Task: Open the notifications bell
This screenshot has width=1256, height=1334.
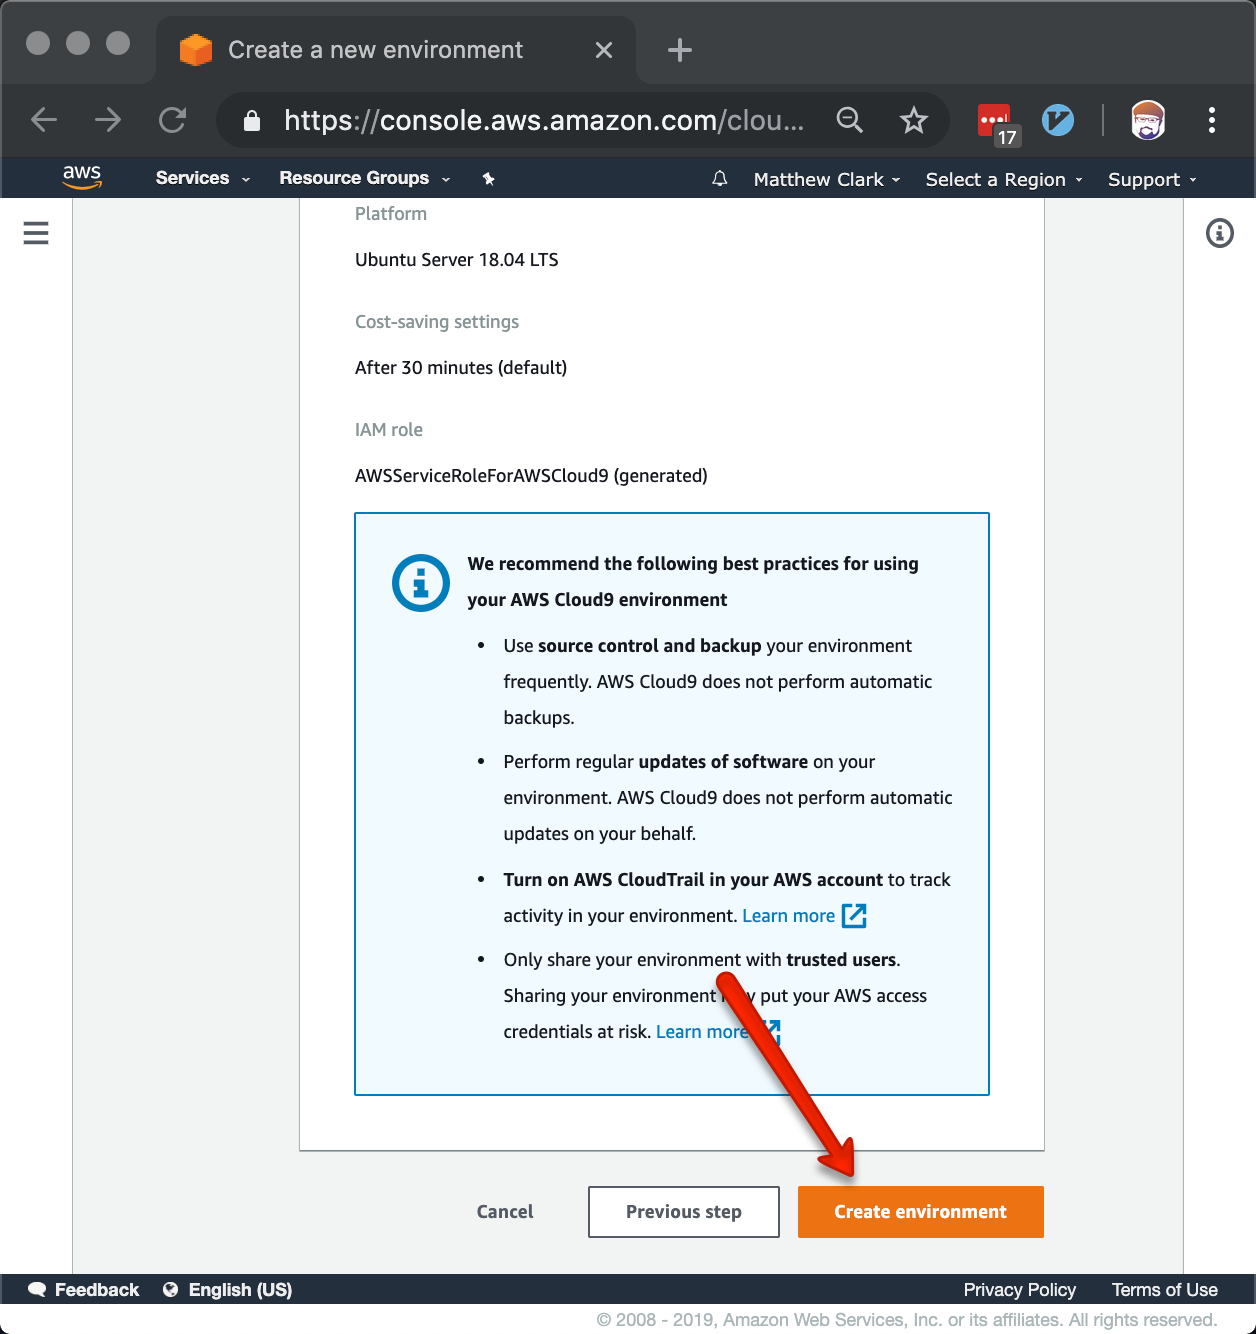Action: pyautogui.click(x=719, y=179)
